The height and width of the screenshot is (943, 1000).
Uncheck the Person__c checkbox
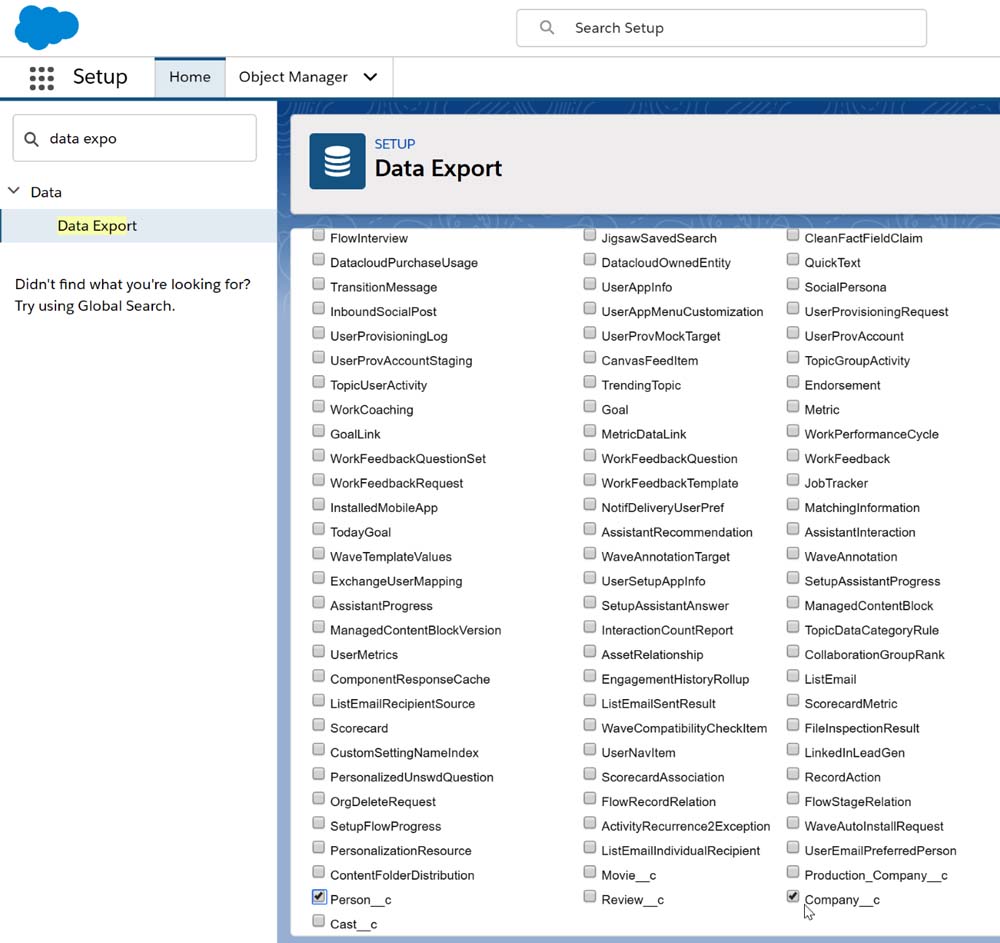click(319, 897)
